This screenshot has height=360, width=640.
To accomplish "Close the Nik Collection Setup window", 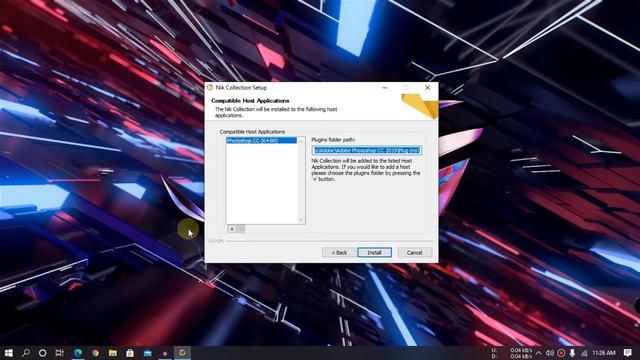I will (x=427, y=87).
